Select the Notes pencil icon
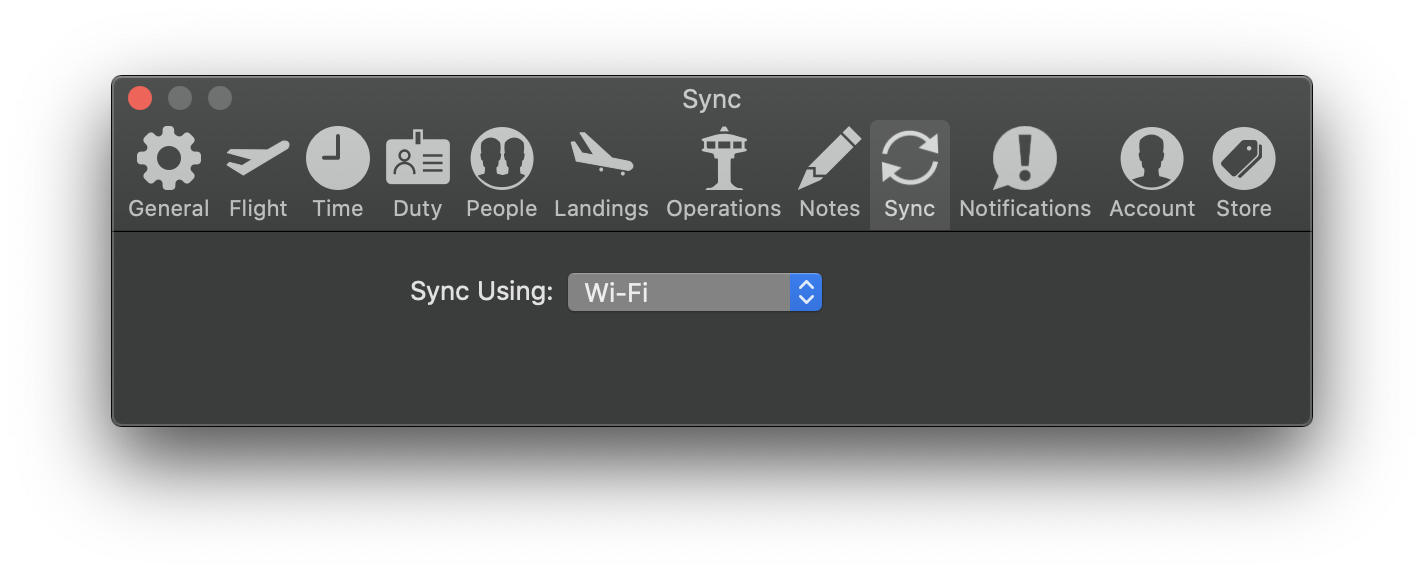Screen dimensions: 1424x574 (830, 158)
